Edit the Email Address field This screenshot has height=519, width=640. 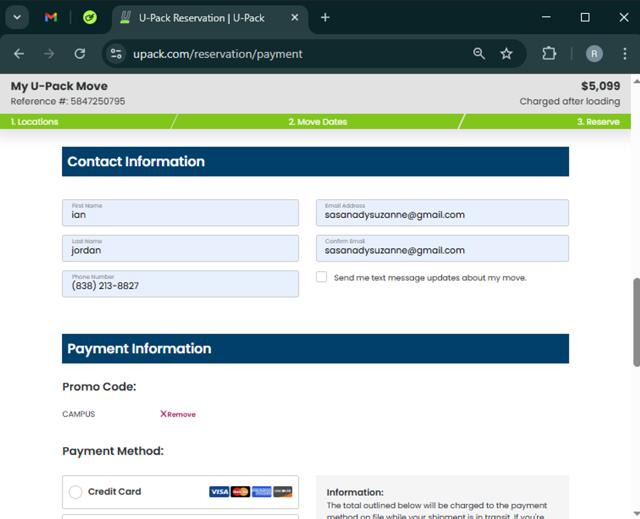(x=442, y=213)
